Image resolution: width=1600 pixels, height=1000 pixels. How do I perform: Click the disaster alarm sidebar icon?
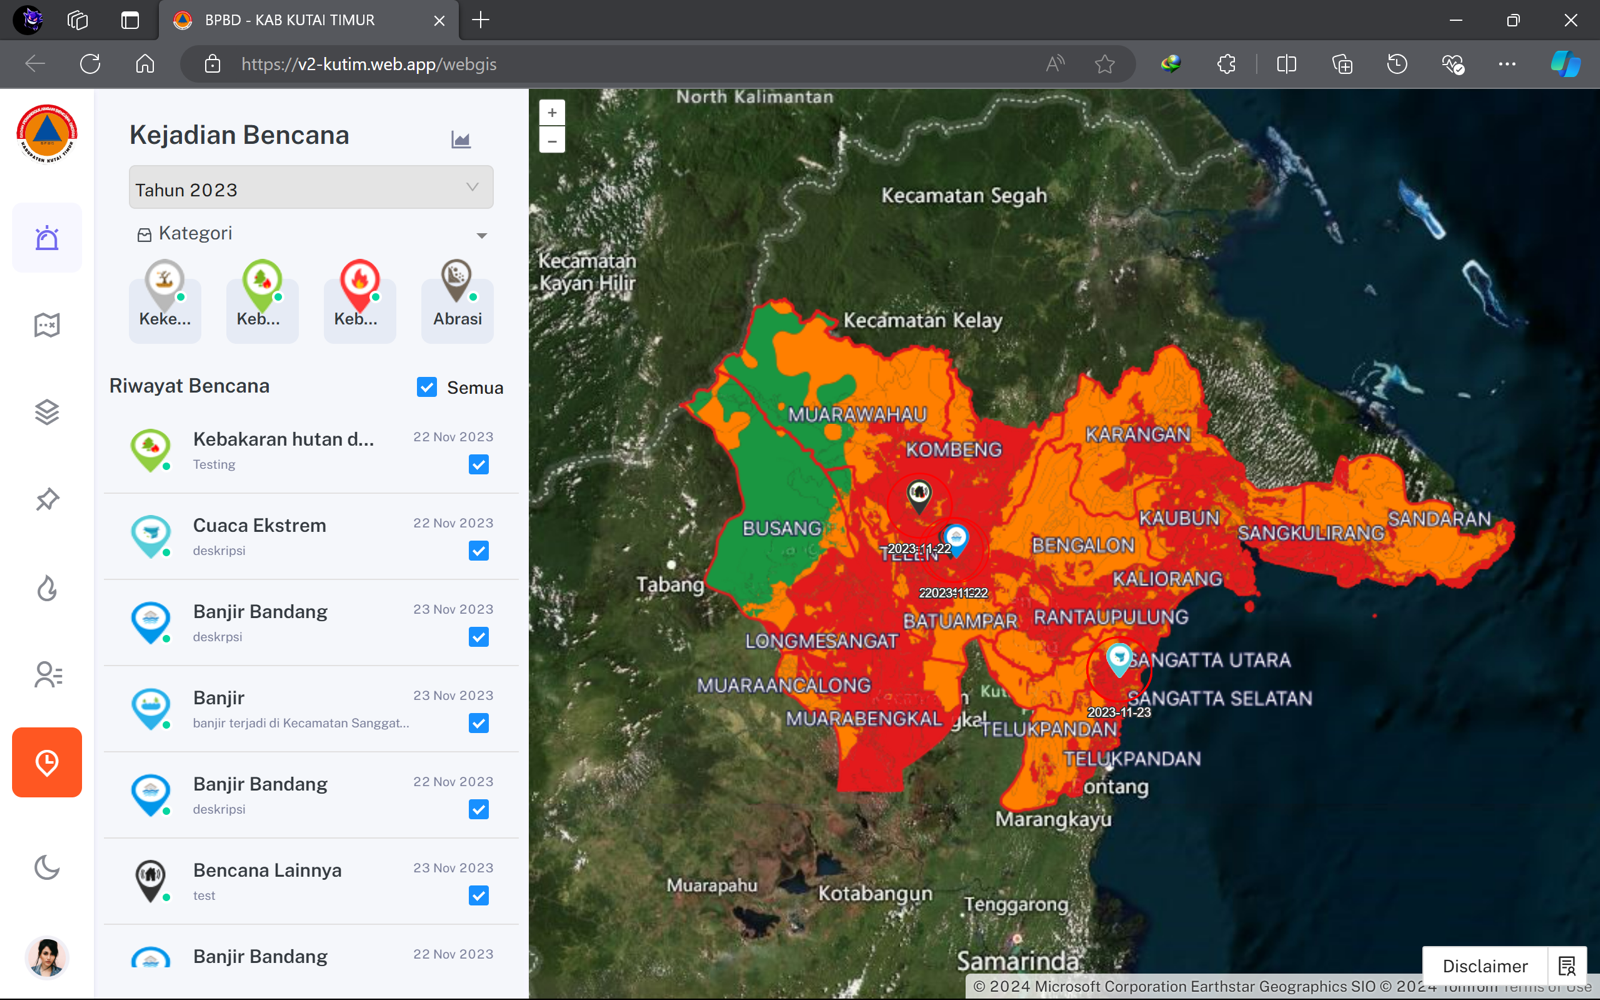[x=47, y=238]
